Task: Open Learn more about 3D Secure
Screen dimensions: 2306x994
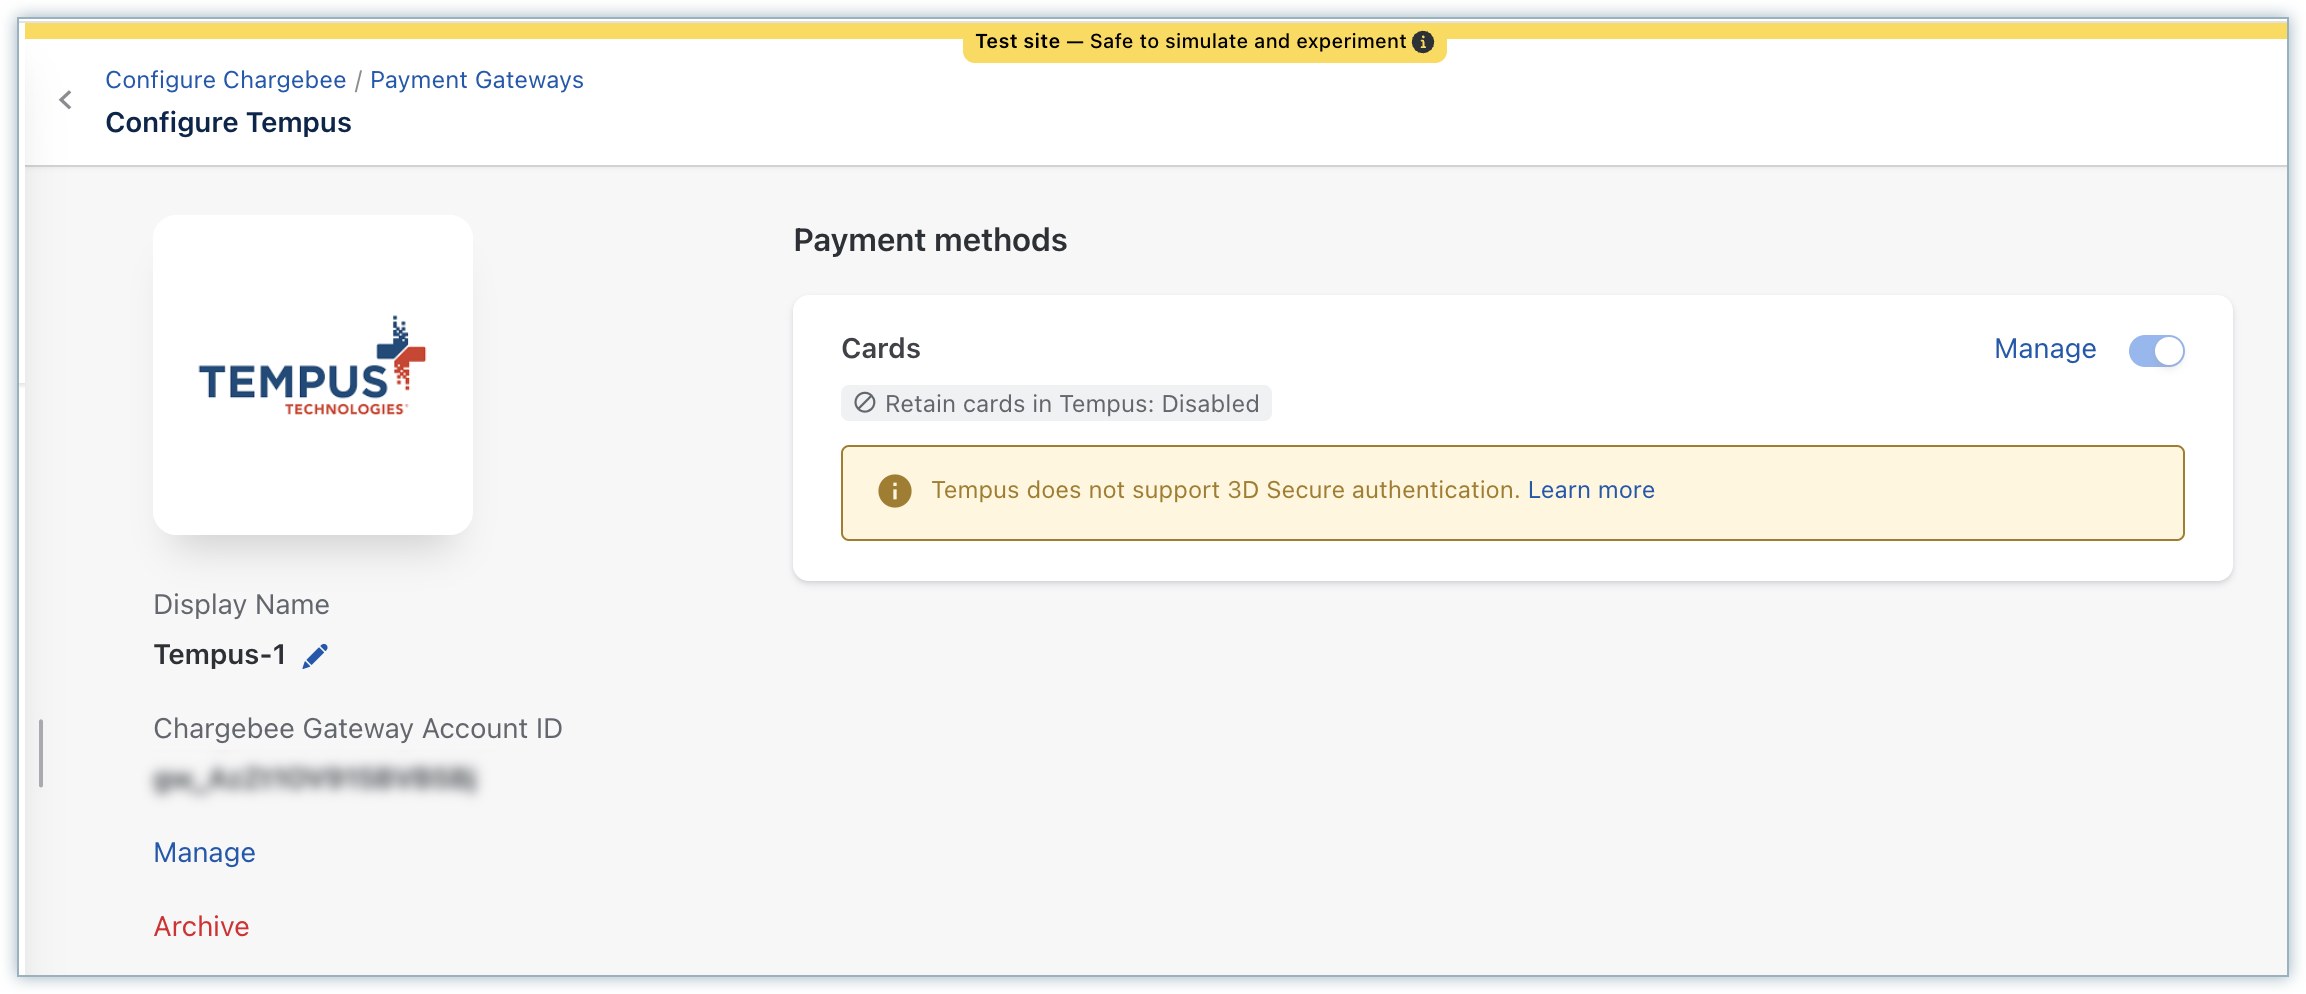Action: pyautogui.click(x=1590, y=490)
